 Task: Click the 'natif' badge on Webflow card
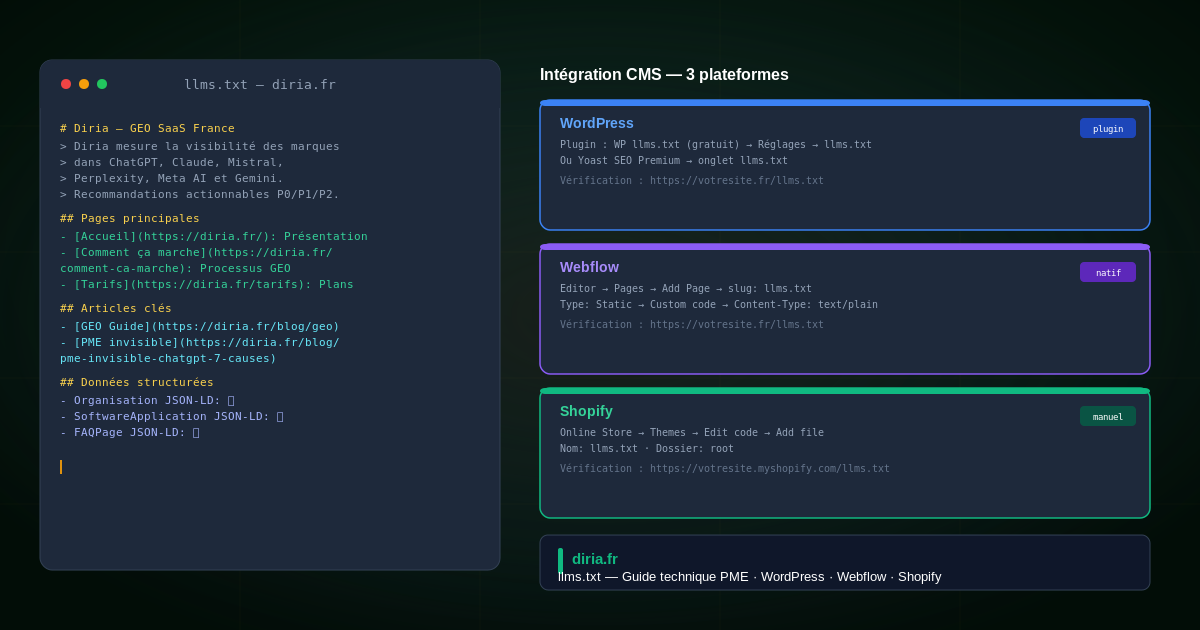1108,272
